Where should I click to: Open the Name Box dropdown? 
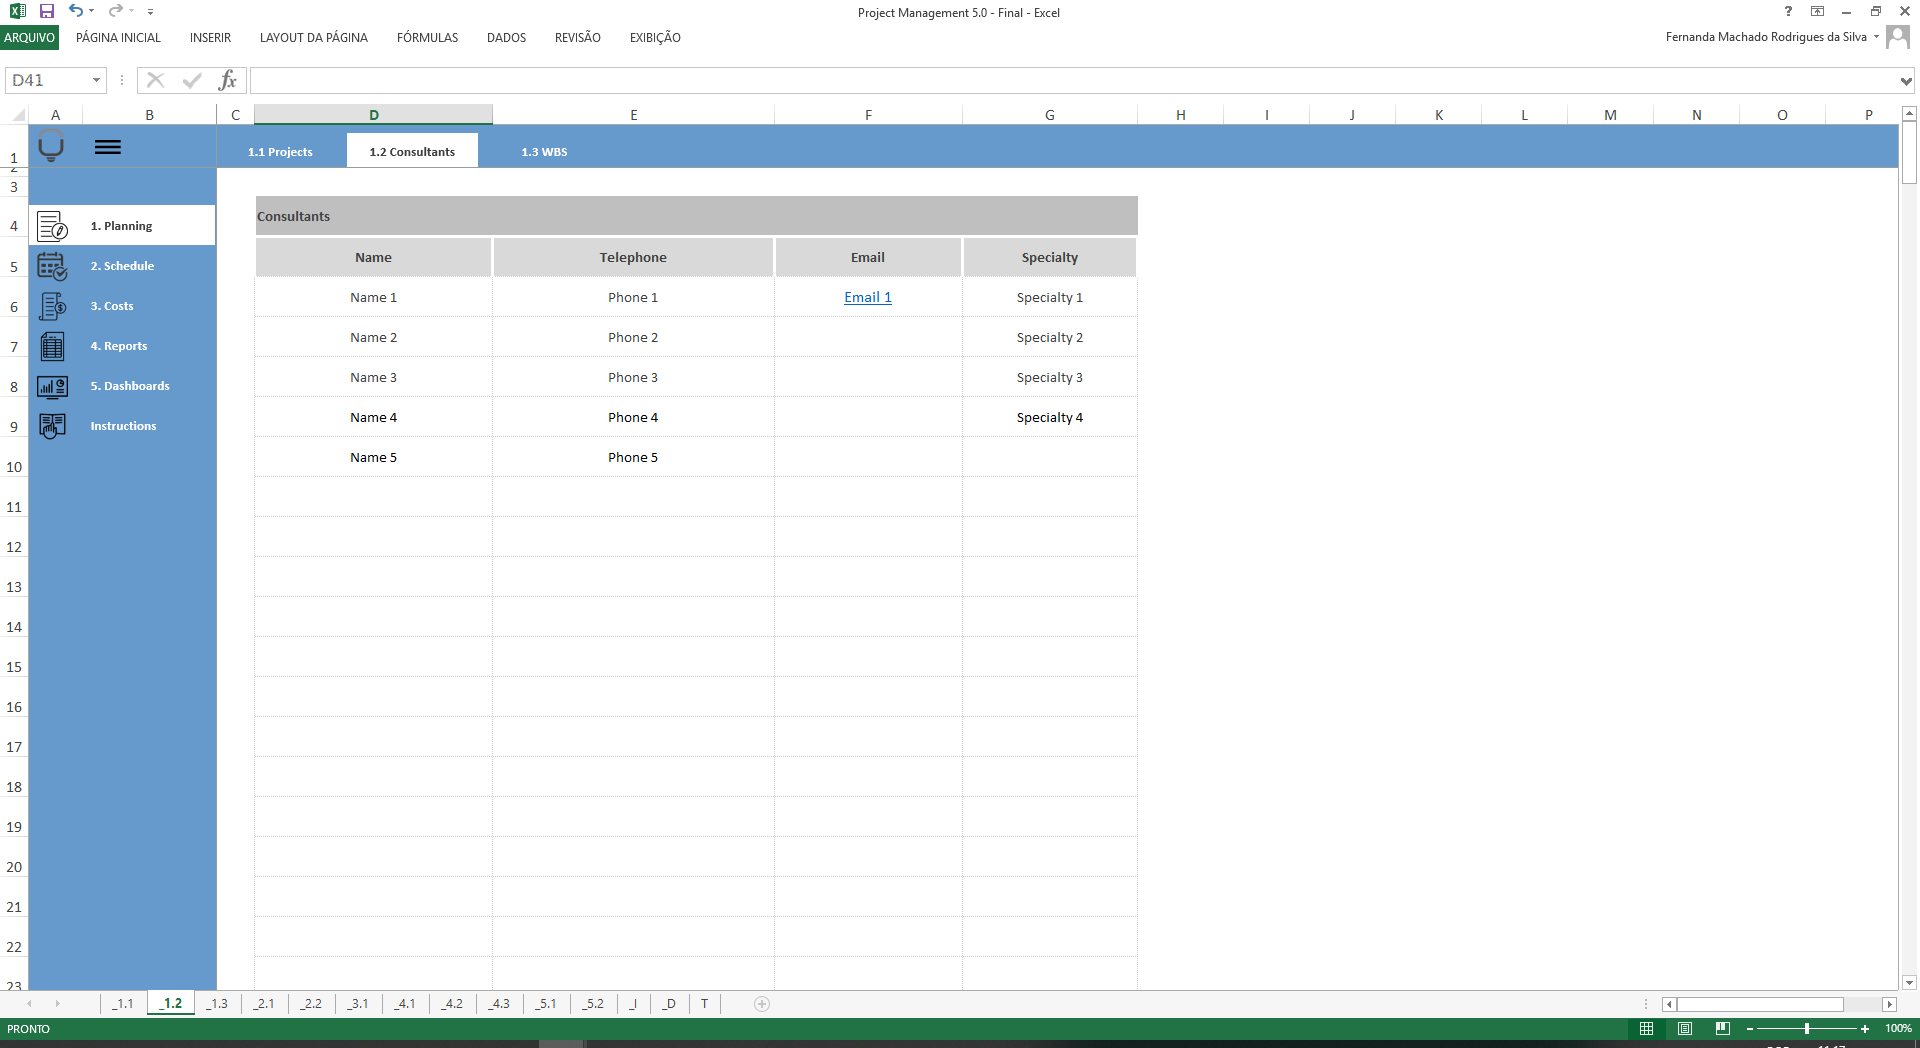pos(95,80)
